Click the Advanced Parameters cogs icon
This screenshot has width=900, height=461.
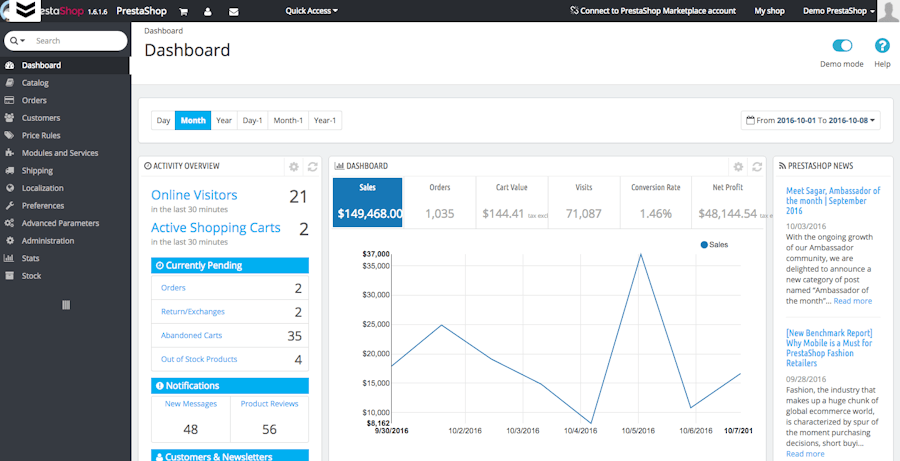tap(9, 223)
